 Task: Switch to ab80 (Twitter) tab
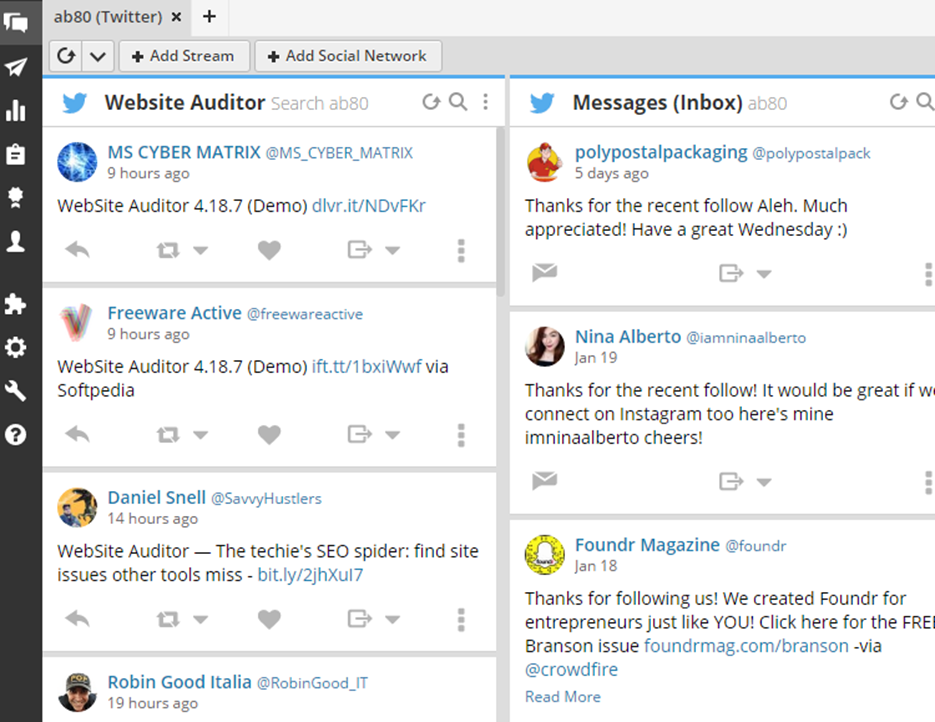(x=110, y=17)
